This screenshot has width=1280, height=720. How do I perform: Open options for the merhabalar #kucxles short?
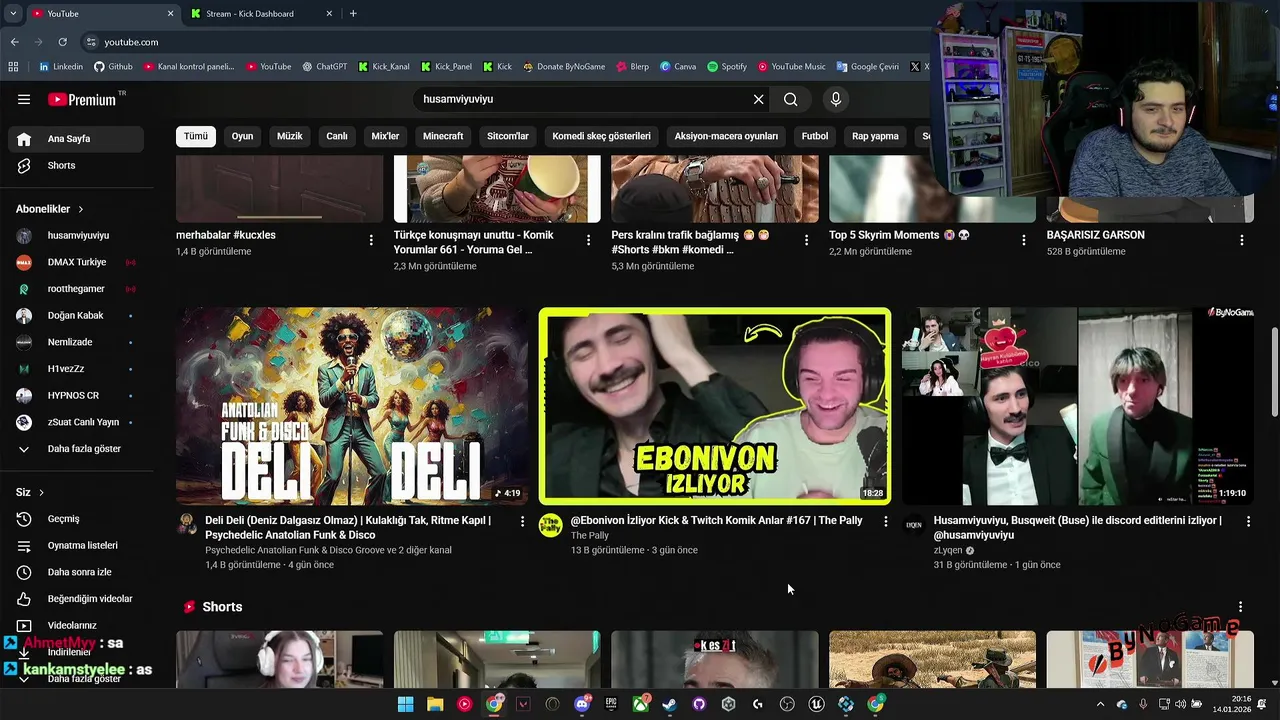pos(371,240)
